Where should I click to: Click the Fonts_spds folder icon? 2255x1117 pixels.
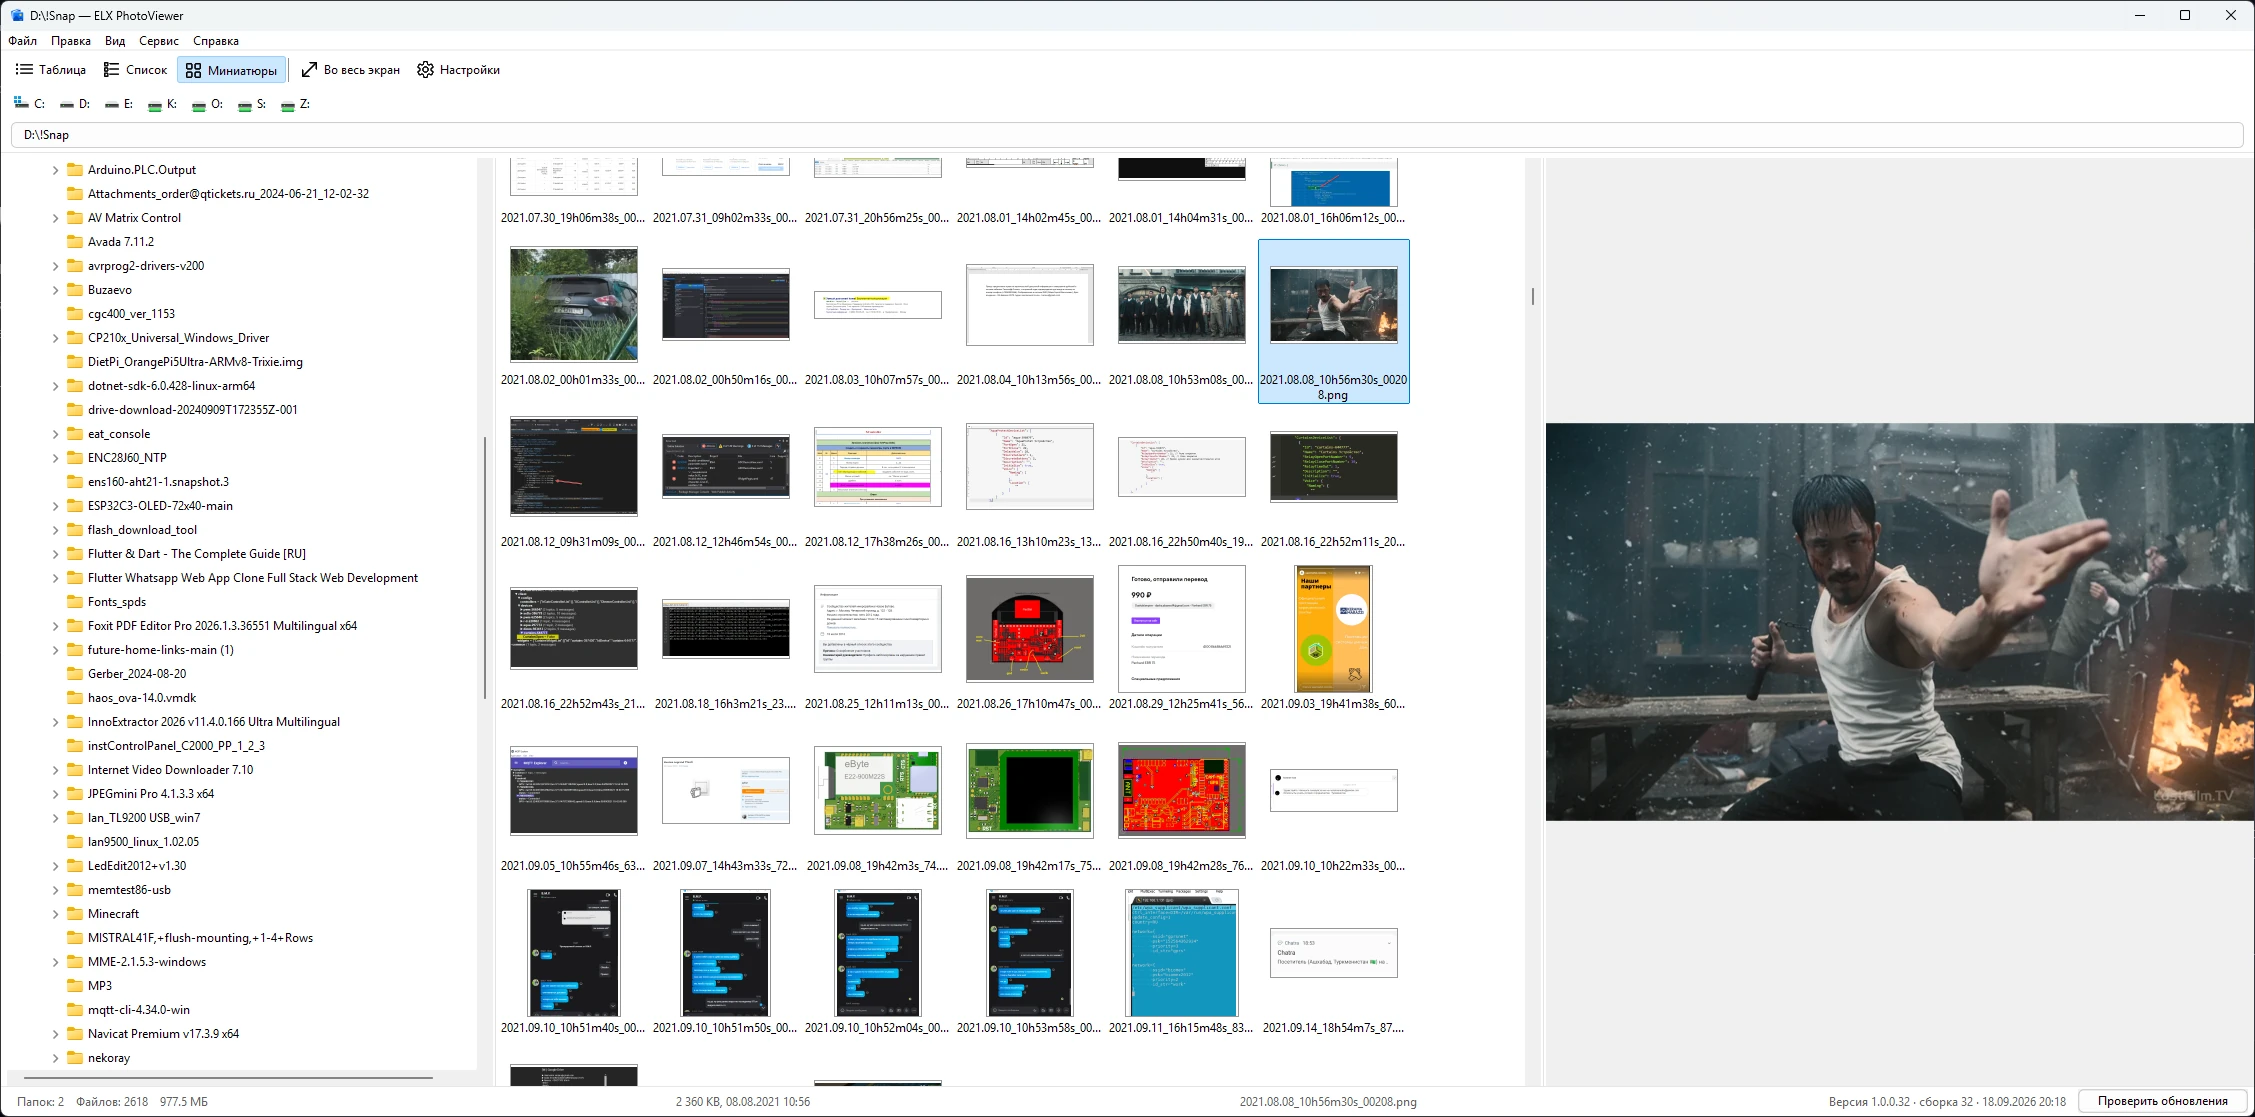pos(75,602)
